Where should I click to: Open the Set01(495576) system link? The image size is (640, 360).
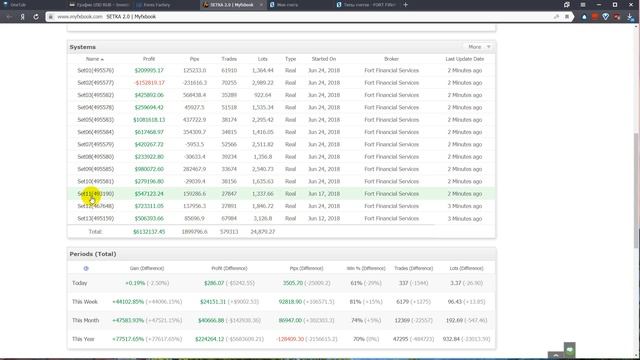click(x=96, y=71)
